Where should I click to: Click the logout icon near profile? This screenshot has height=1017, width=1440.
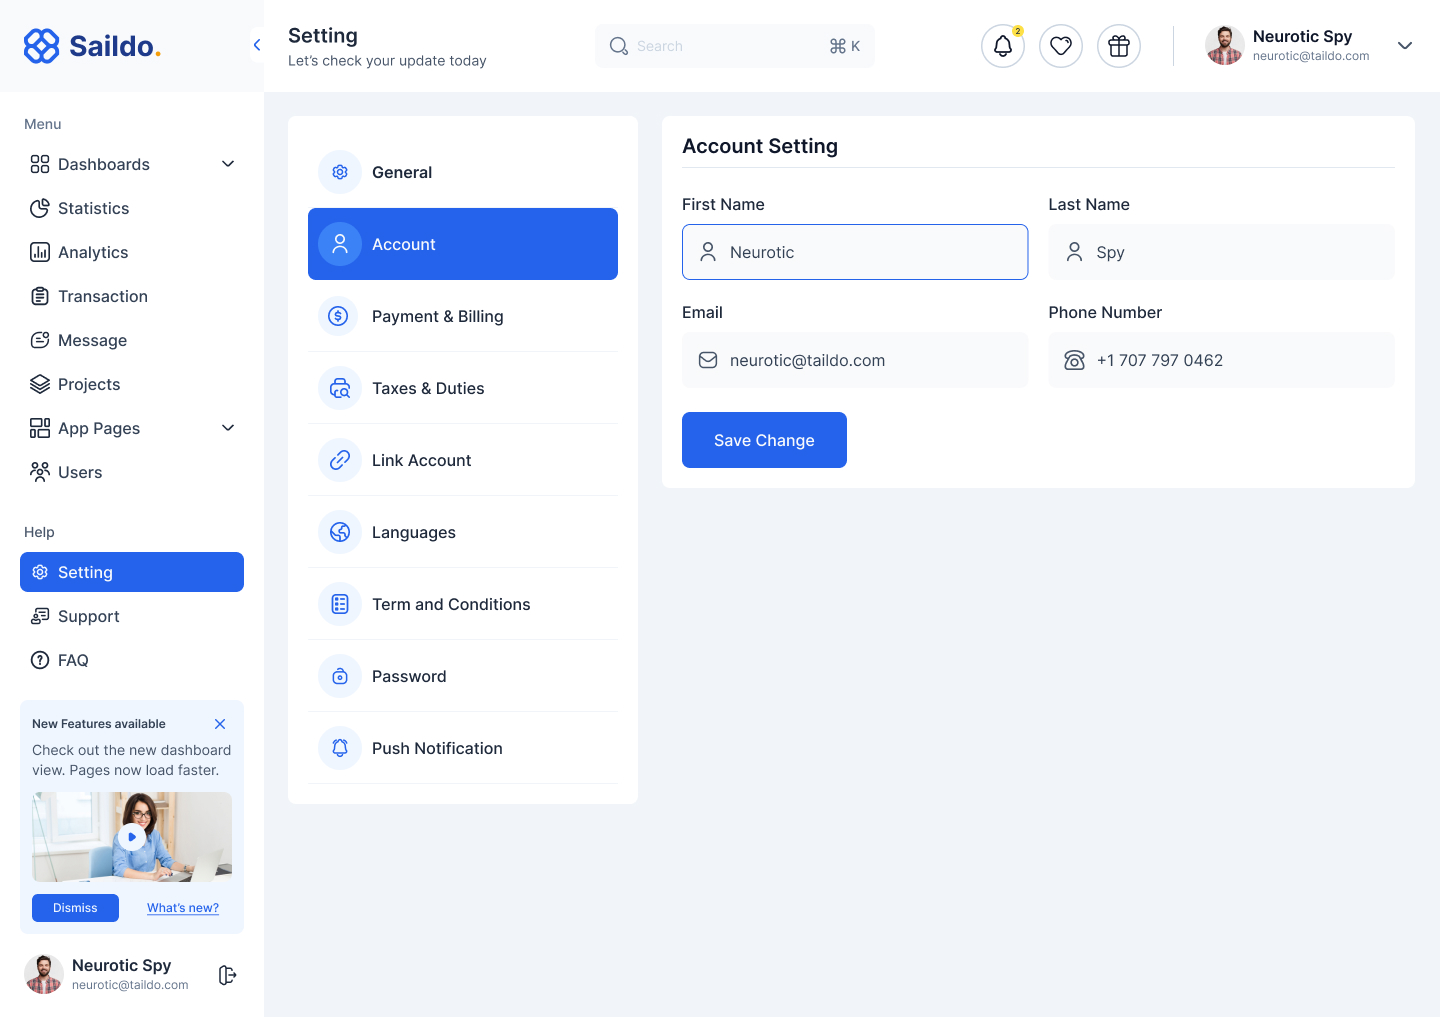tap(226, 974)
